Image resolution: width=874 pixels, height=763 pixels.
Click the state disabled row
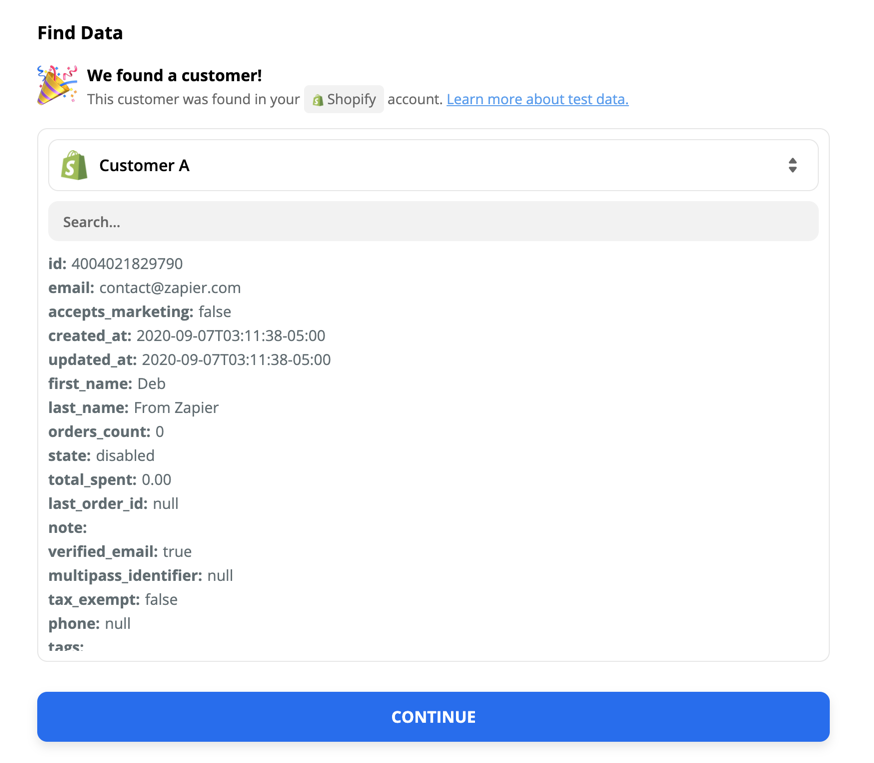(x=101, y=455)
